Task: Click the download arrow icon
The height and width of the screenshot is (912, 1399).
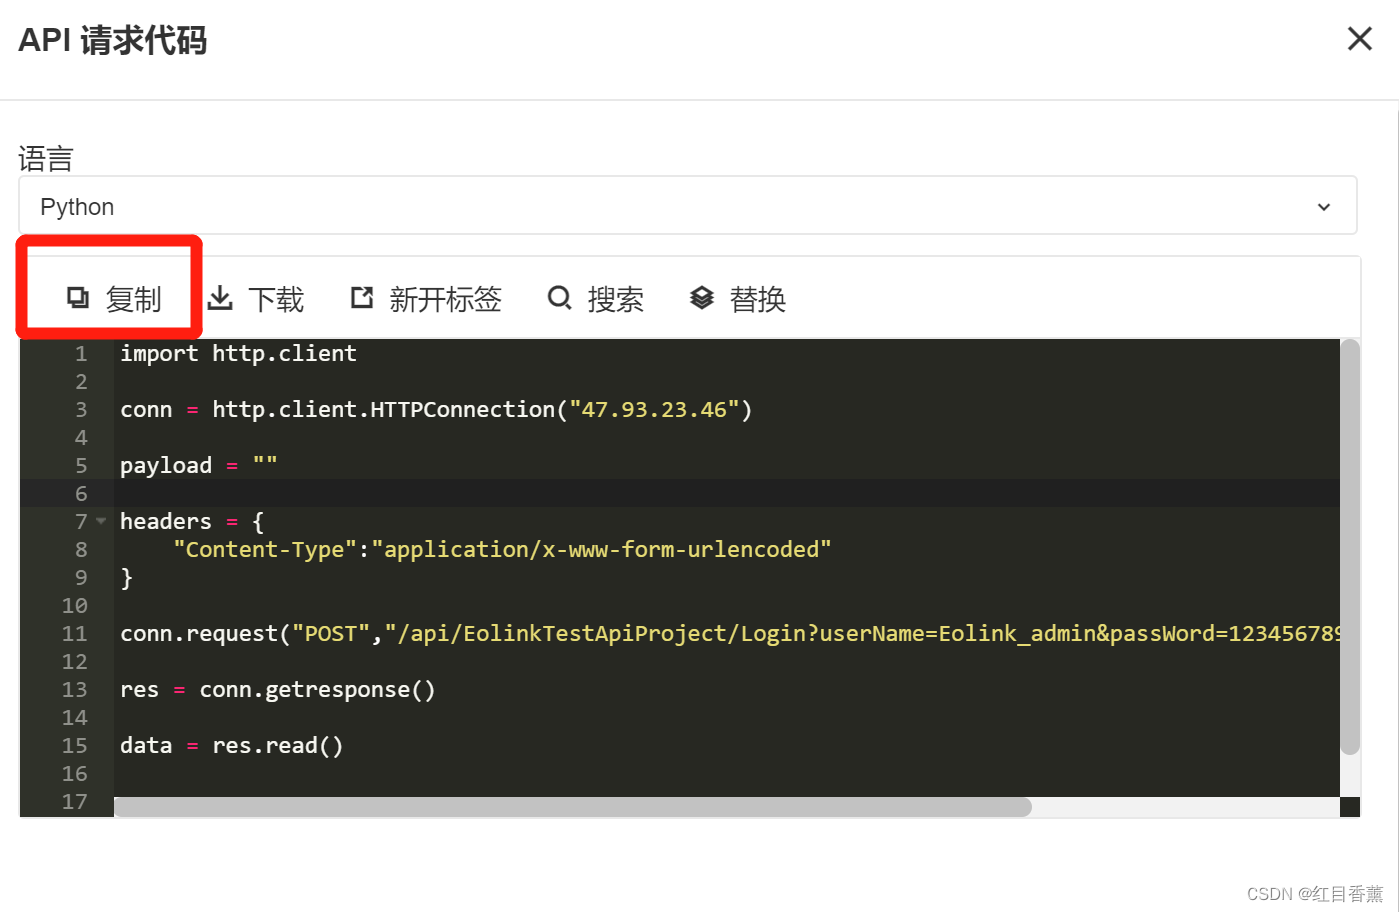Action: coord(220,297)
